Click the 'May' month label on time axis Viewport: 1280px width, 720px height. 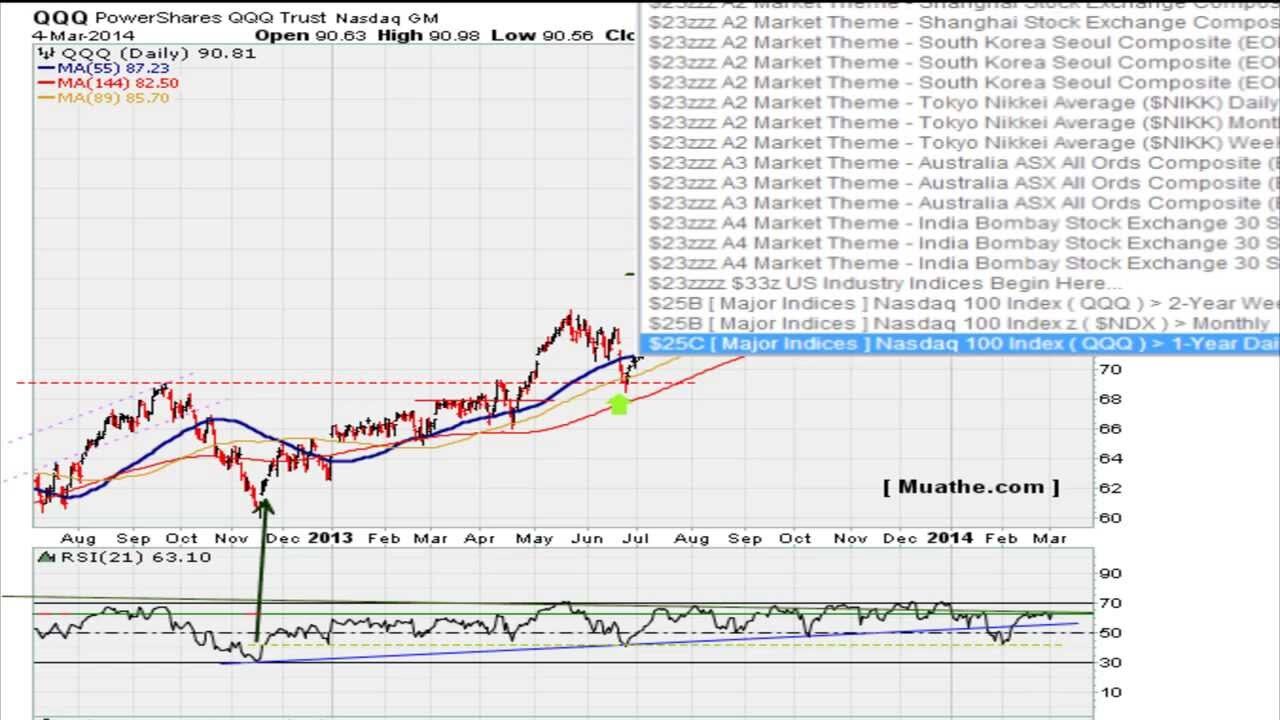534,539
